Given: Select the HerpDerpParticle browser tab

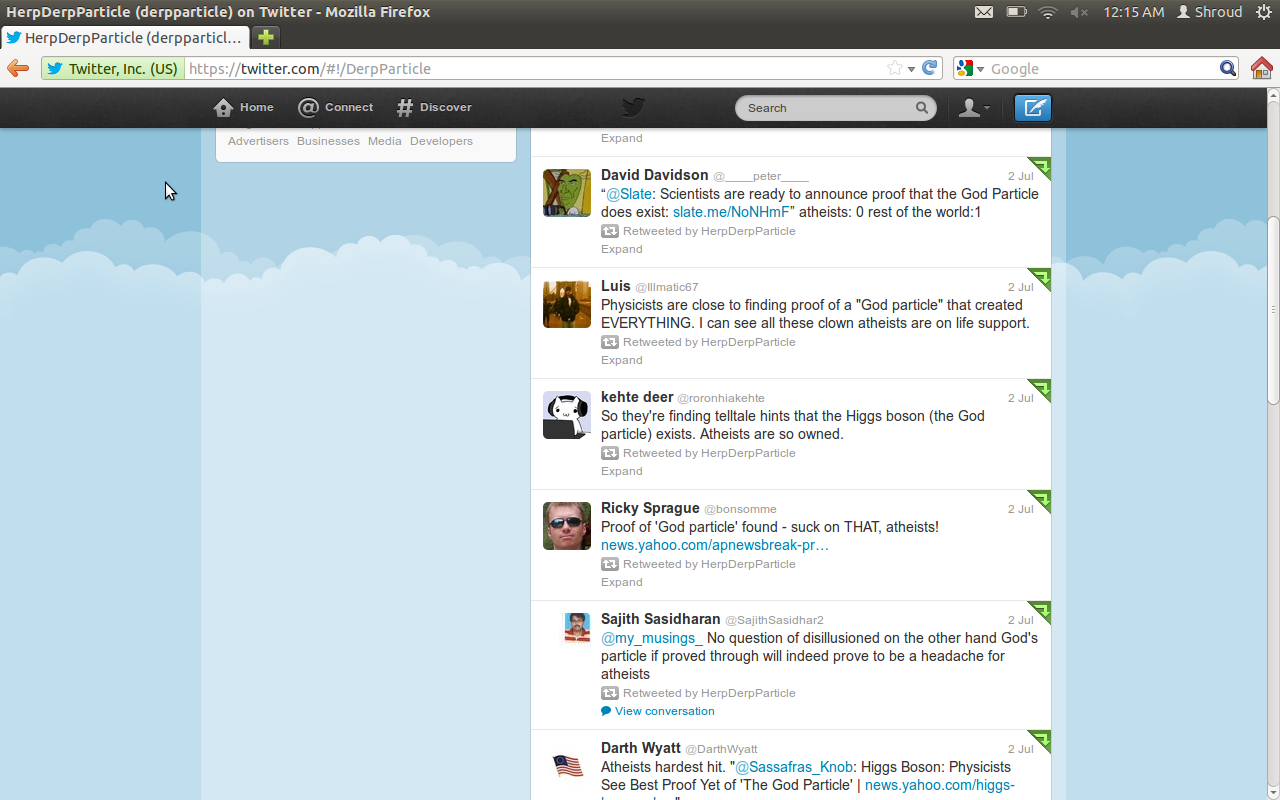Looking at the screenshot, I should click(x=125, y=37).
